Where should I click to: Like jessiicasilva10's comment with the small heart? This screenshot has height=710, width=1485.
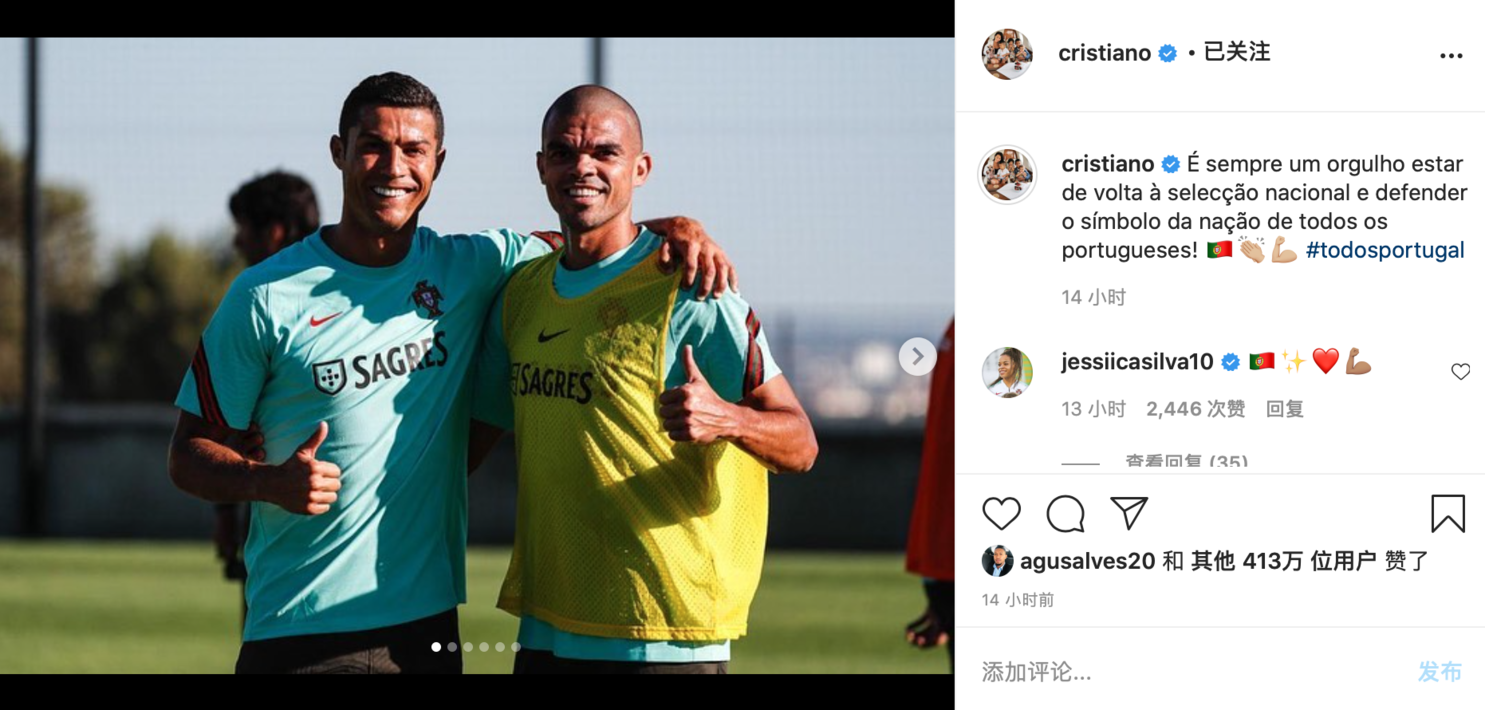[1460, 372]
